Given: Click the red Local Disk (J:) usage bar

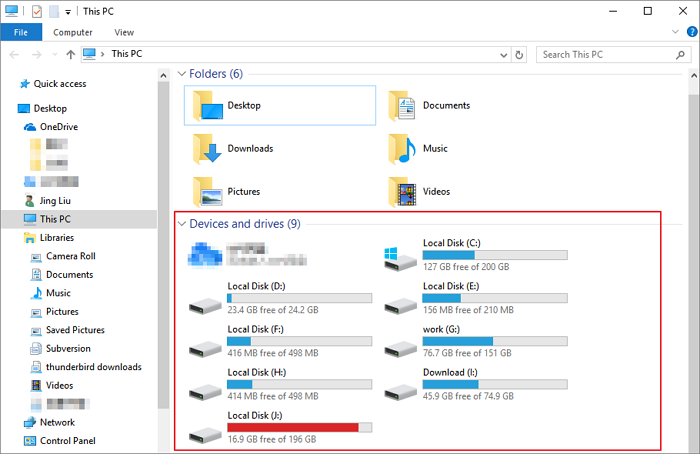Looking at the screenshot, I should click(299, 427).
